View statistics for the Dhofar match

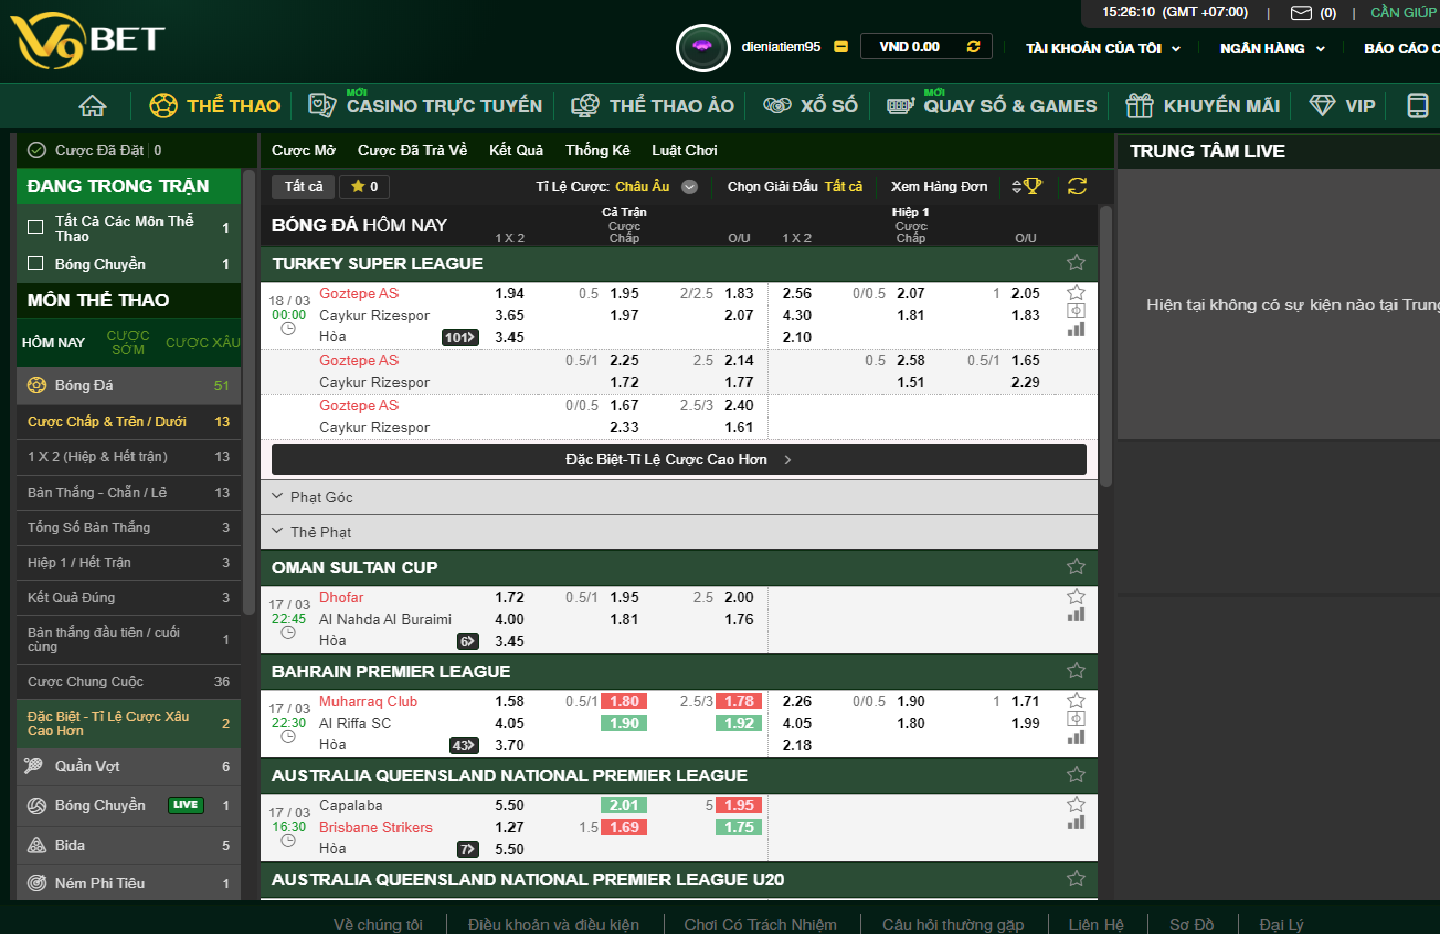(1076, 614)
